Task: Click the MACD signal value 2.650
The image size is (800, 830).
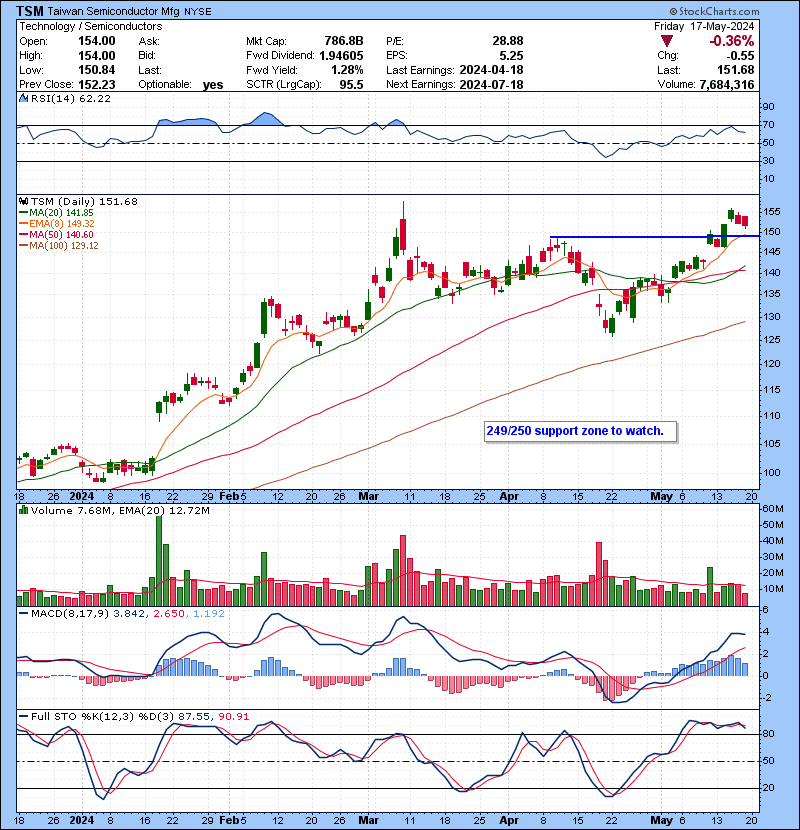Action: 169,613
